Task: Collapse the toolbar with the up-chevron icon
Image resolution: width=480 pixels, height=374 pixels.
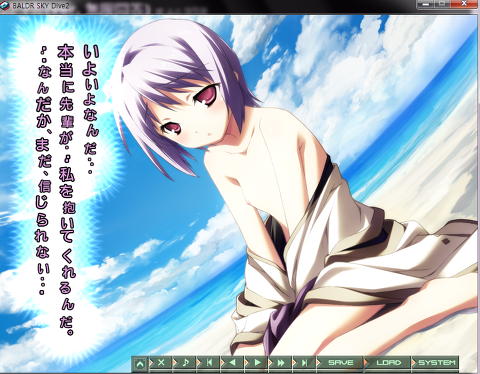Action: point(140,363)
